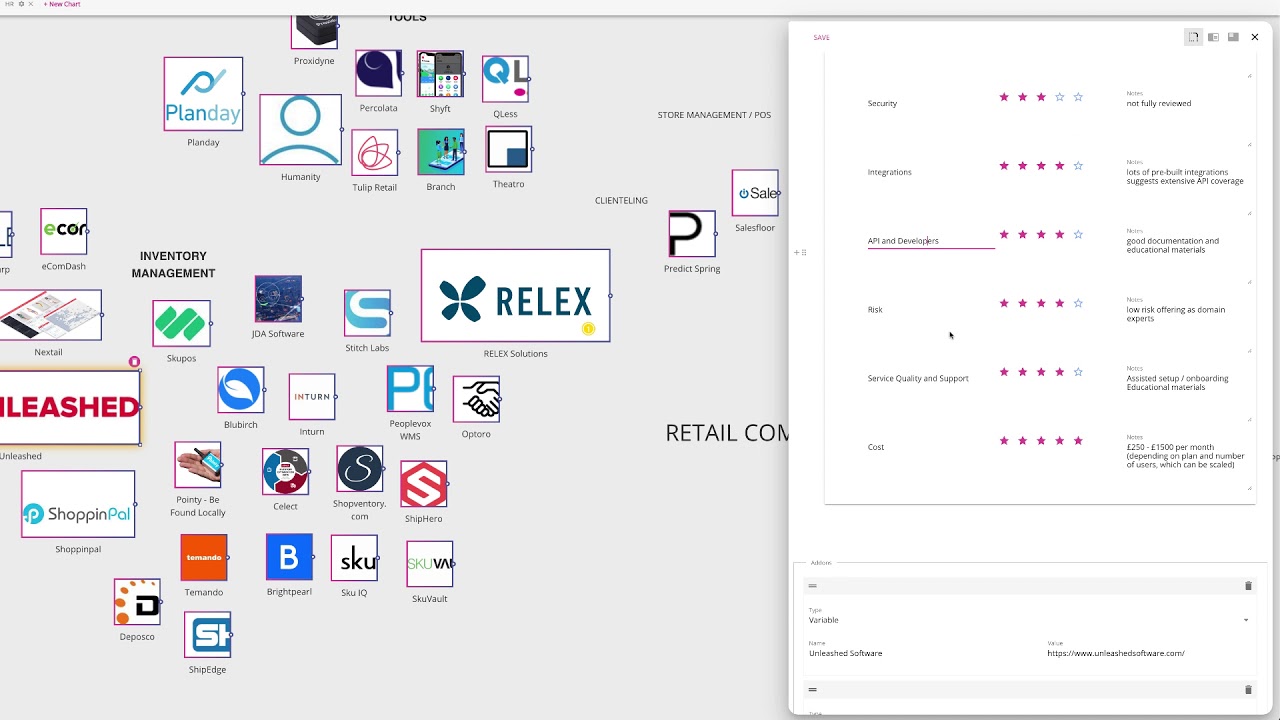Set Security rating to four stars
This screenshot has height=720, width=1280.
1059,97
